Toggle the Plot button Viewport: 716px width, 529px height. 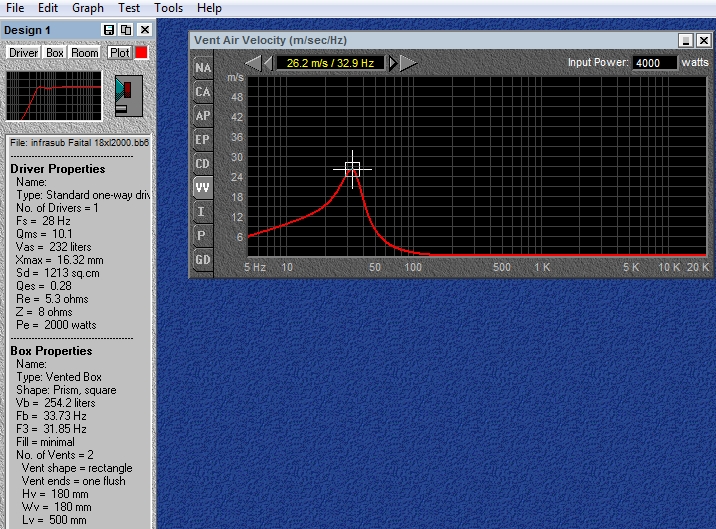pyautogui.click(x=120, y=53)
